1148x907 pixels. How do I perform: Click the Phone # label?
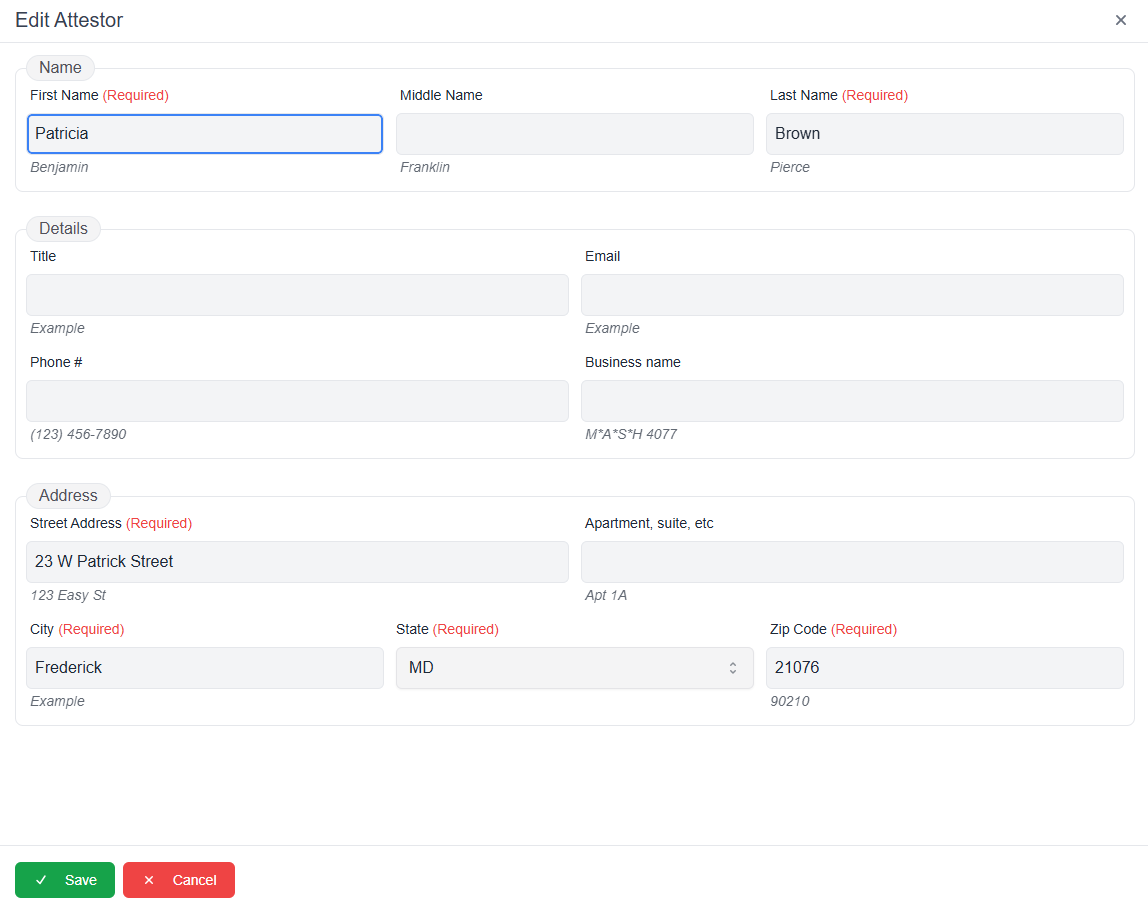pos(56,362)
